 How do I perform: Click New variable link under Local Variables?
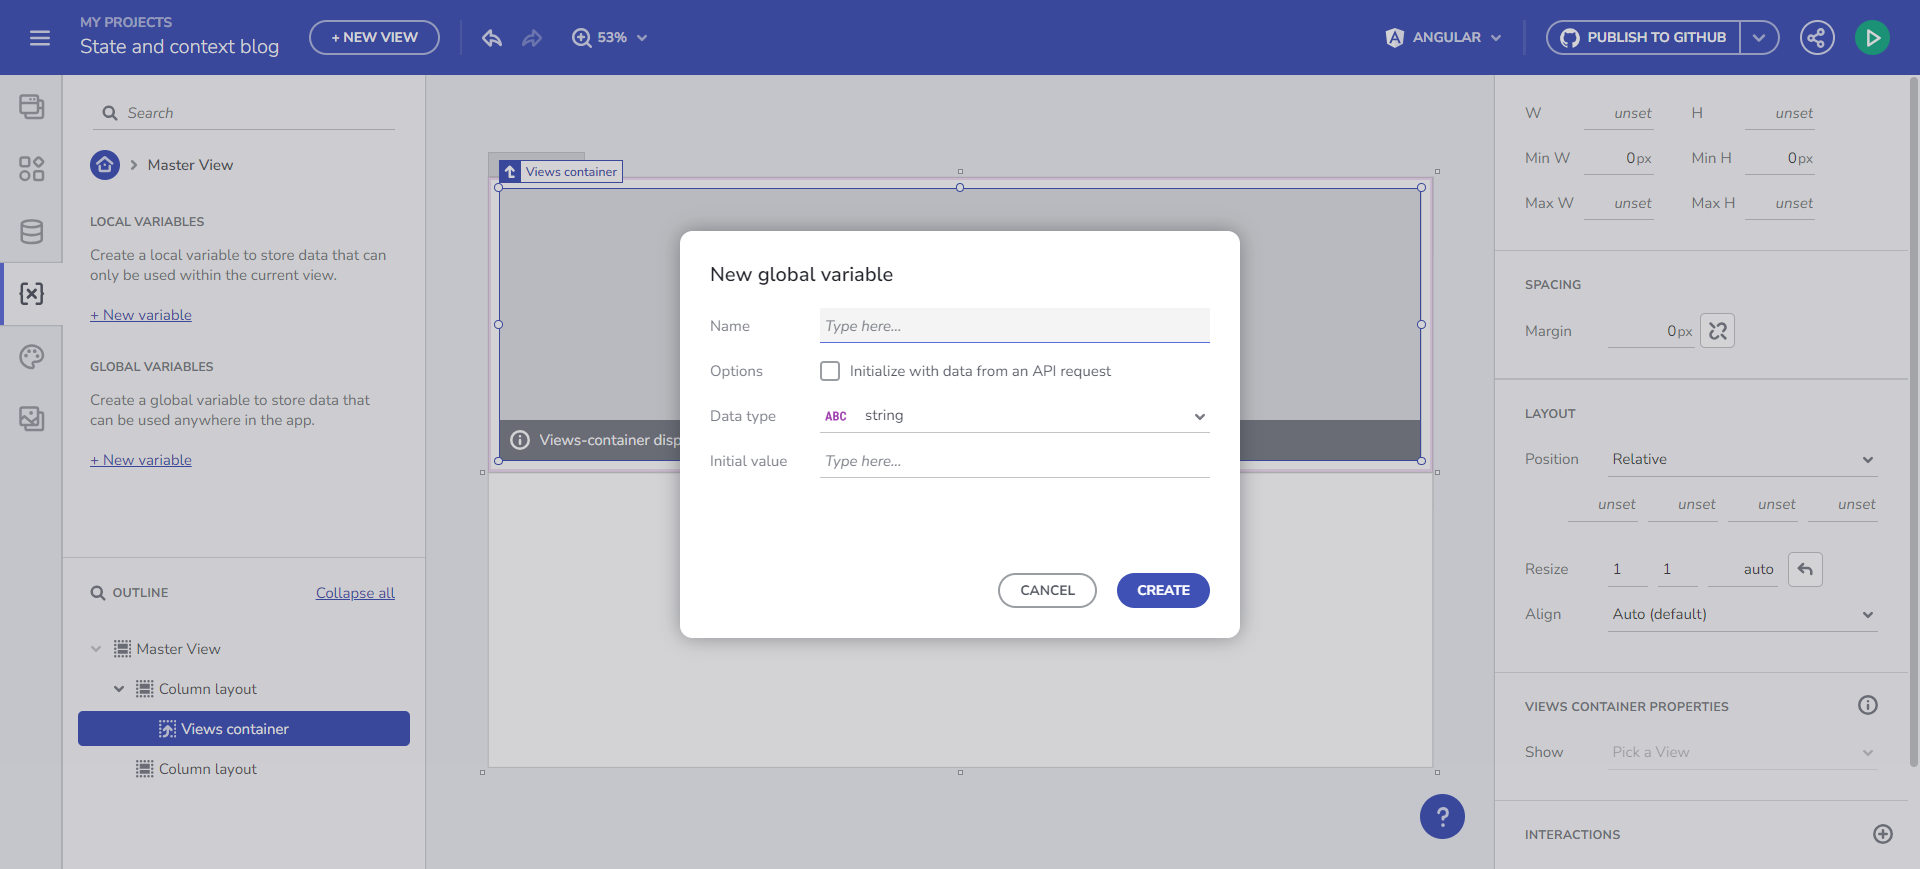point(141,315)
